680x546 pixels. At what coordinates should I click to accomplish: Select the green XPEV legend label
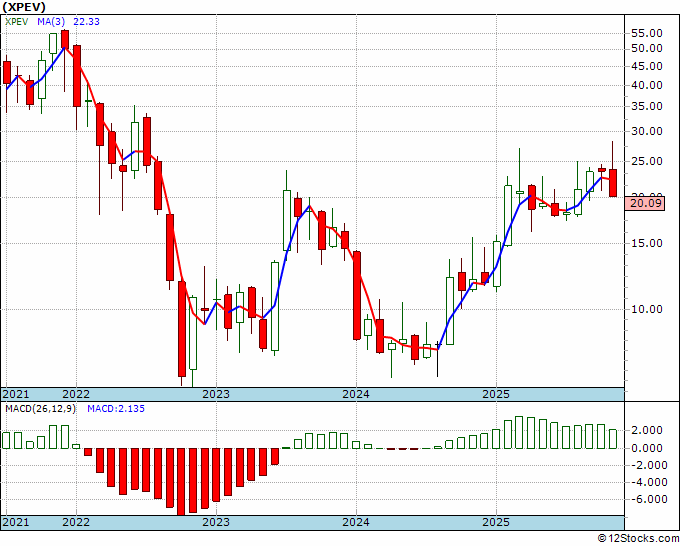click(16, 22)
